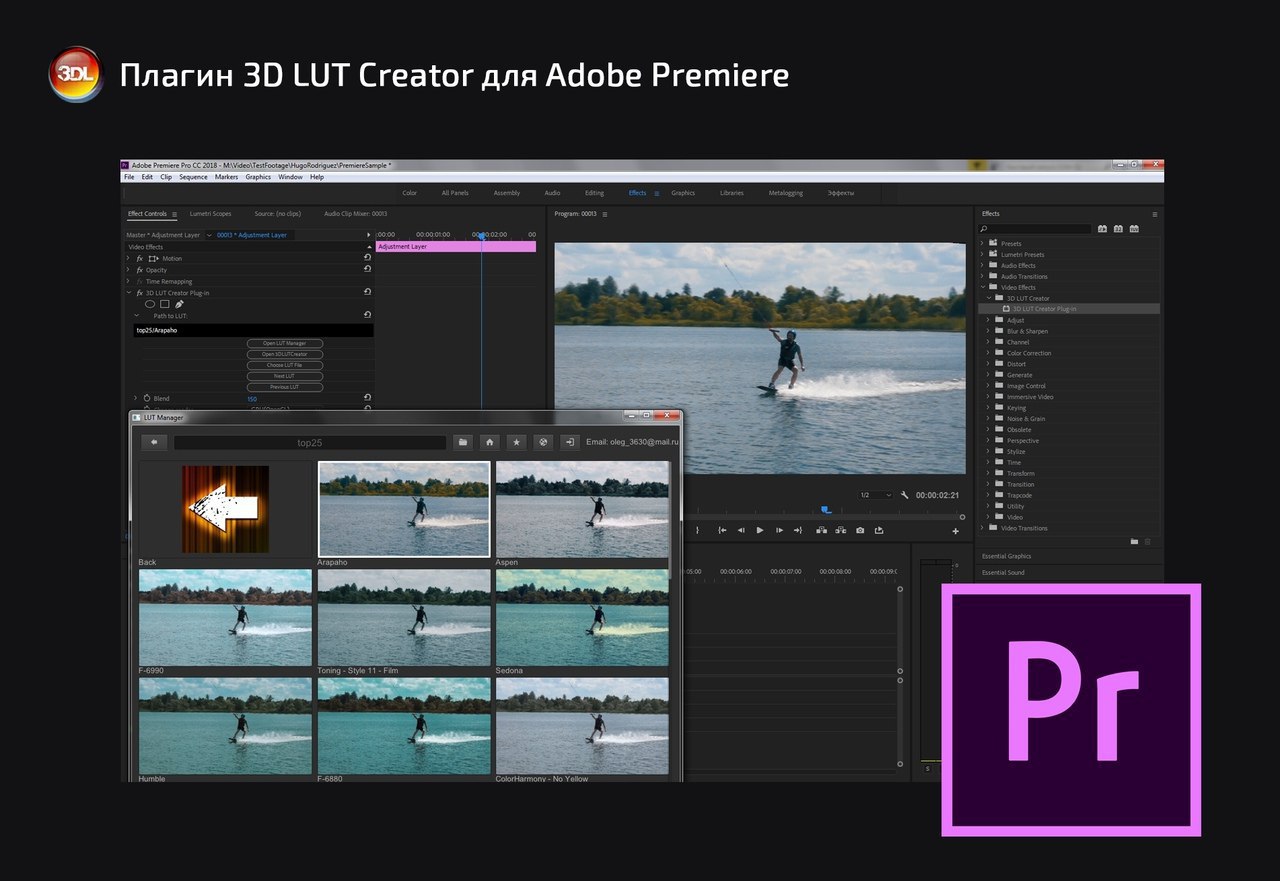
Task: Reset the Opacity effect
Action: [x=367, y=269]
